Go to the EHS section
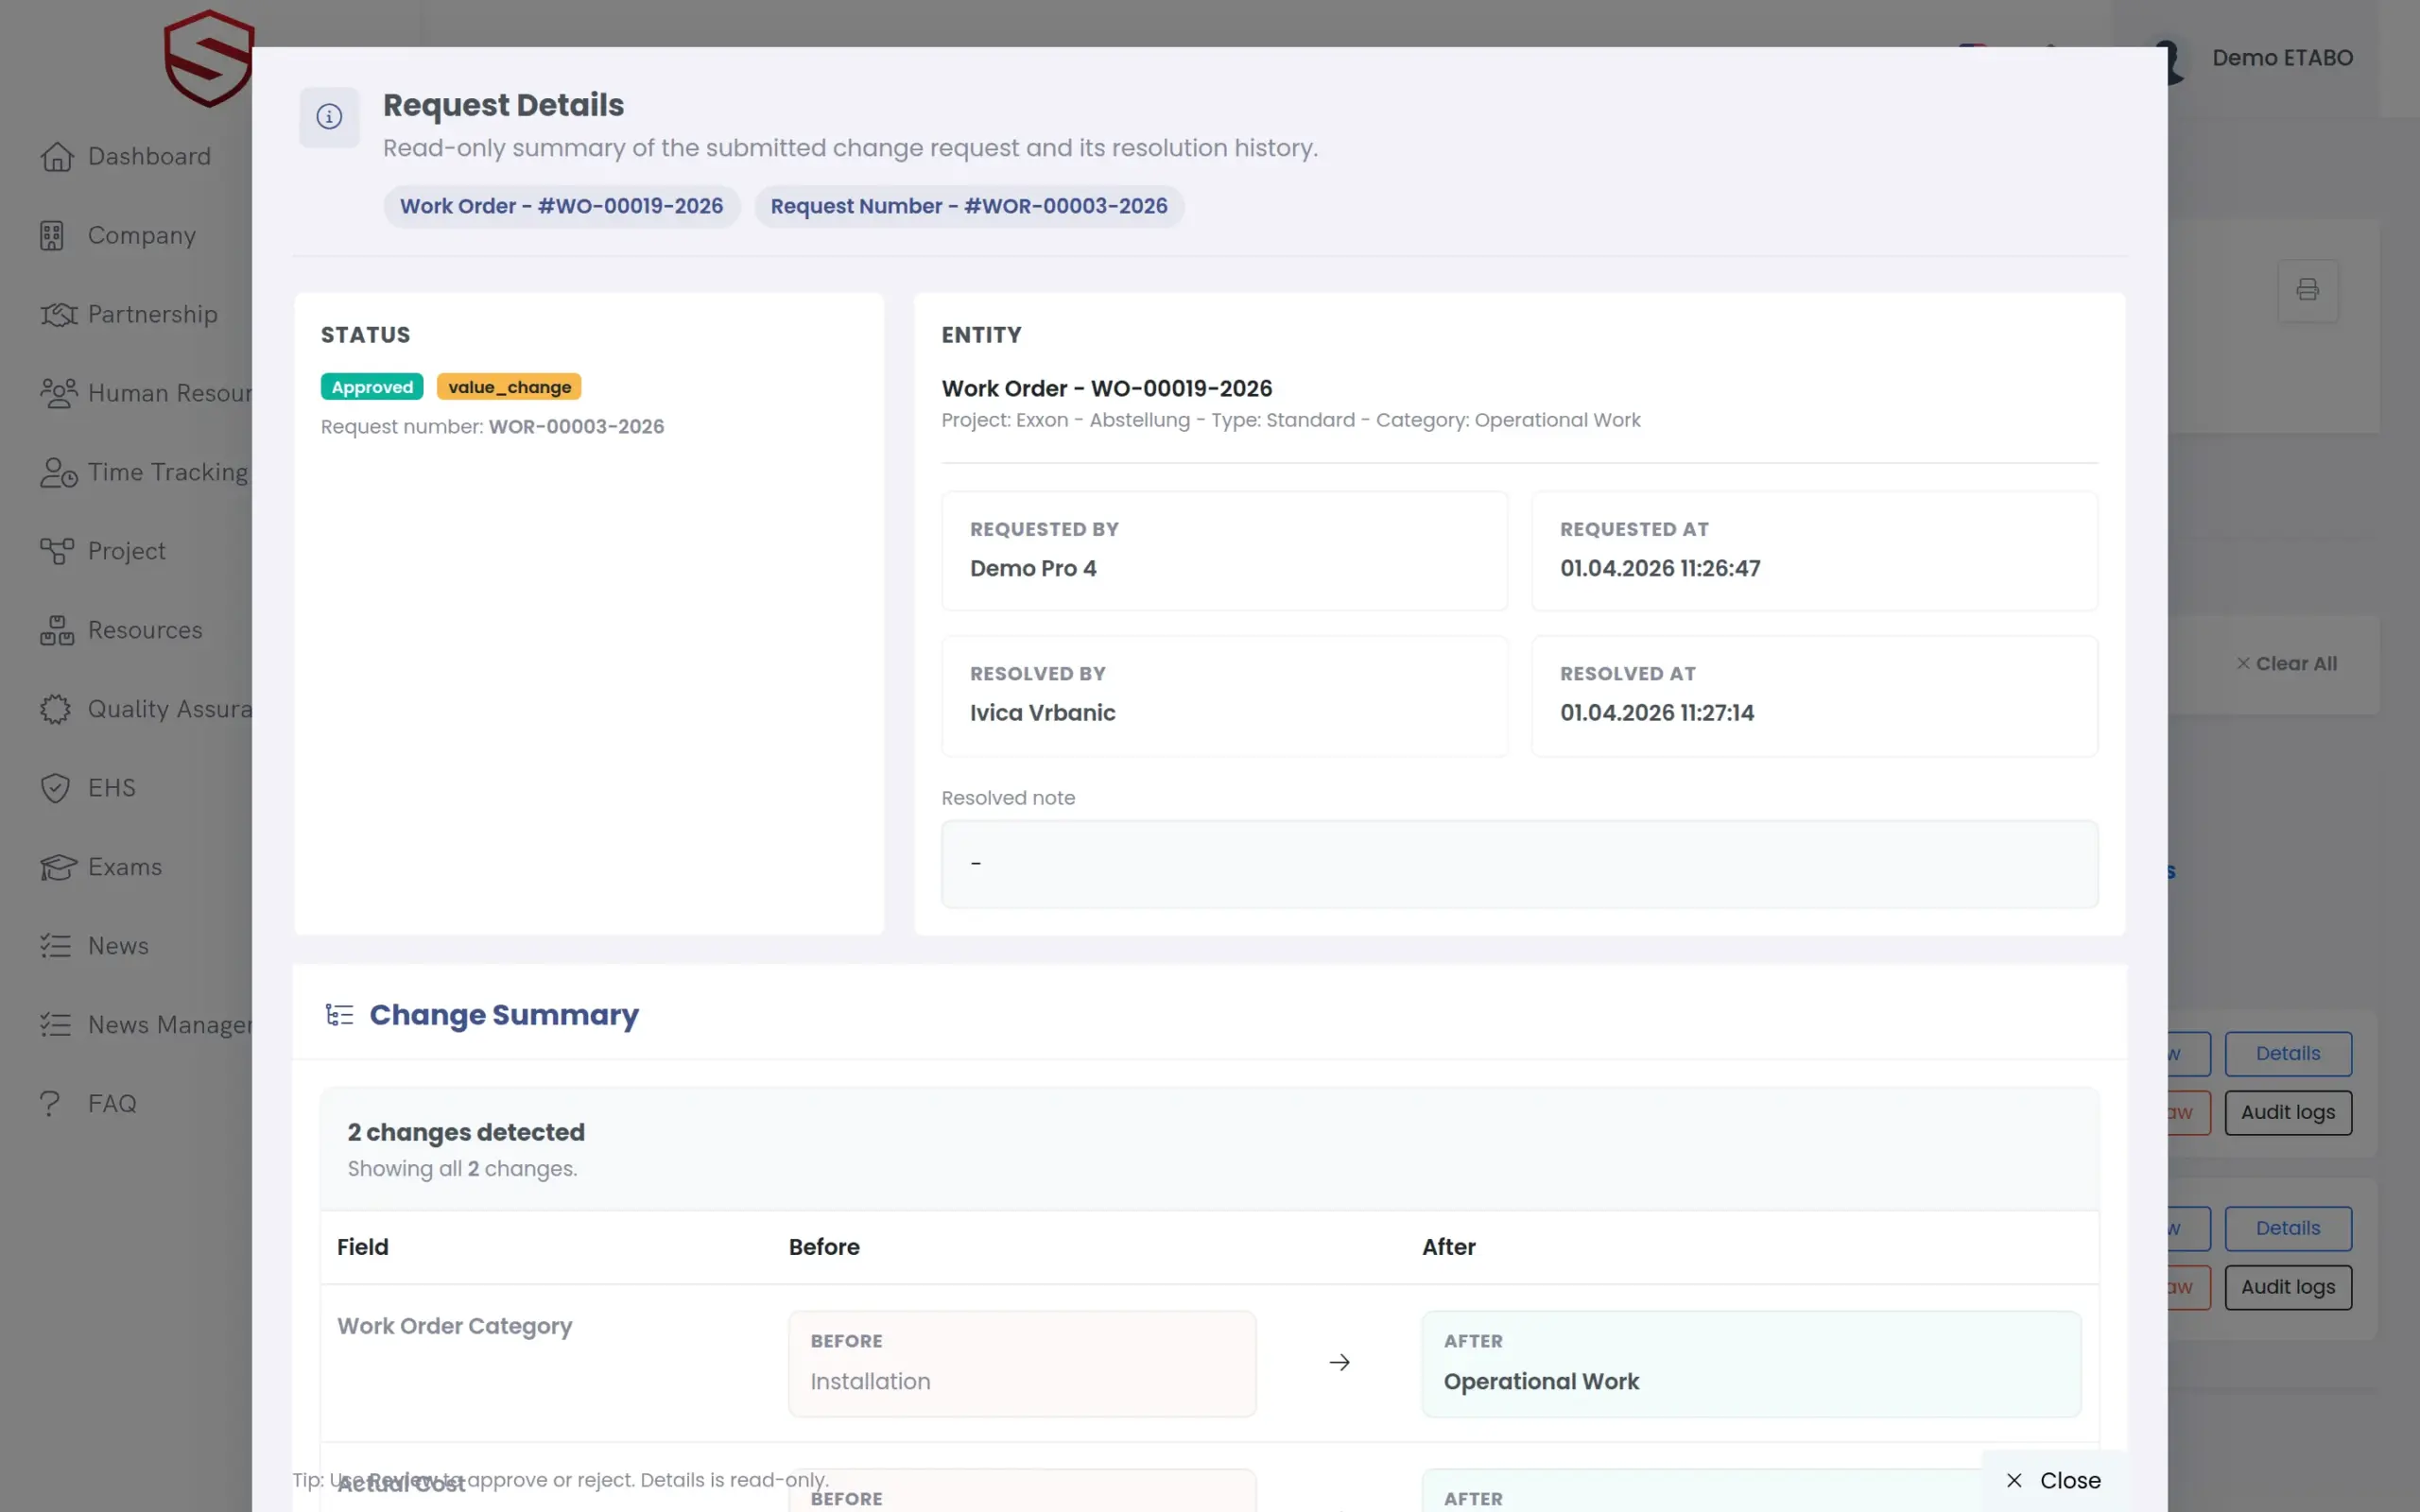2420x1512 pixels. [111, 789]
